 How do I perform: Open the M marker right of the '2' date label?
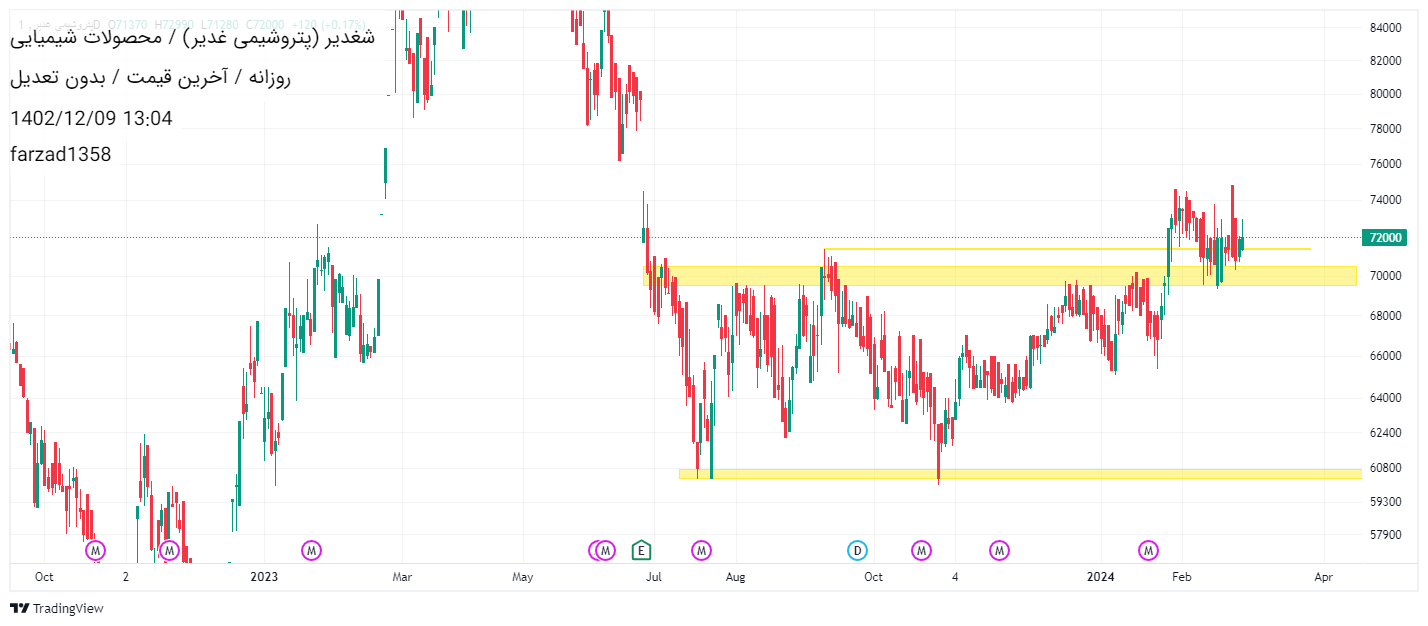point(169,550)
